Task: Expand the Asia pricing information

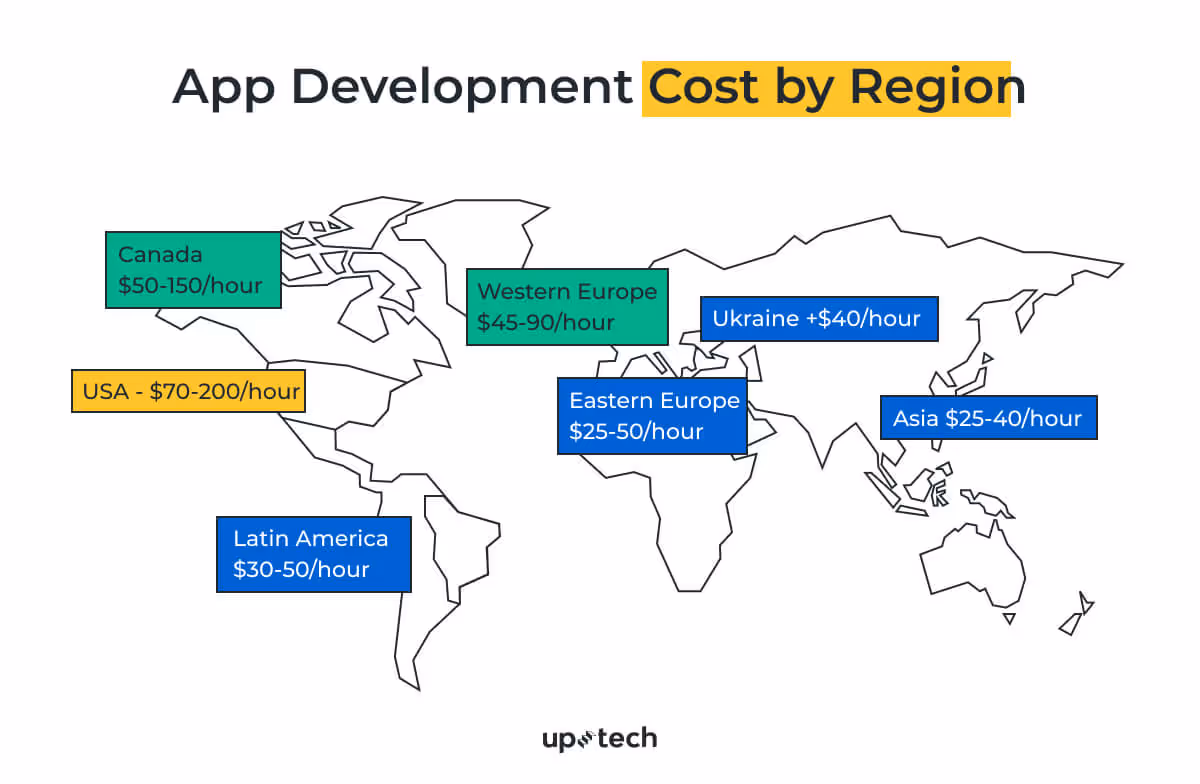Action: click(988, 417)
